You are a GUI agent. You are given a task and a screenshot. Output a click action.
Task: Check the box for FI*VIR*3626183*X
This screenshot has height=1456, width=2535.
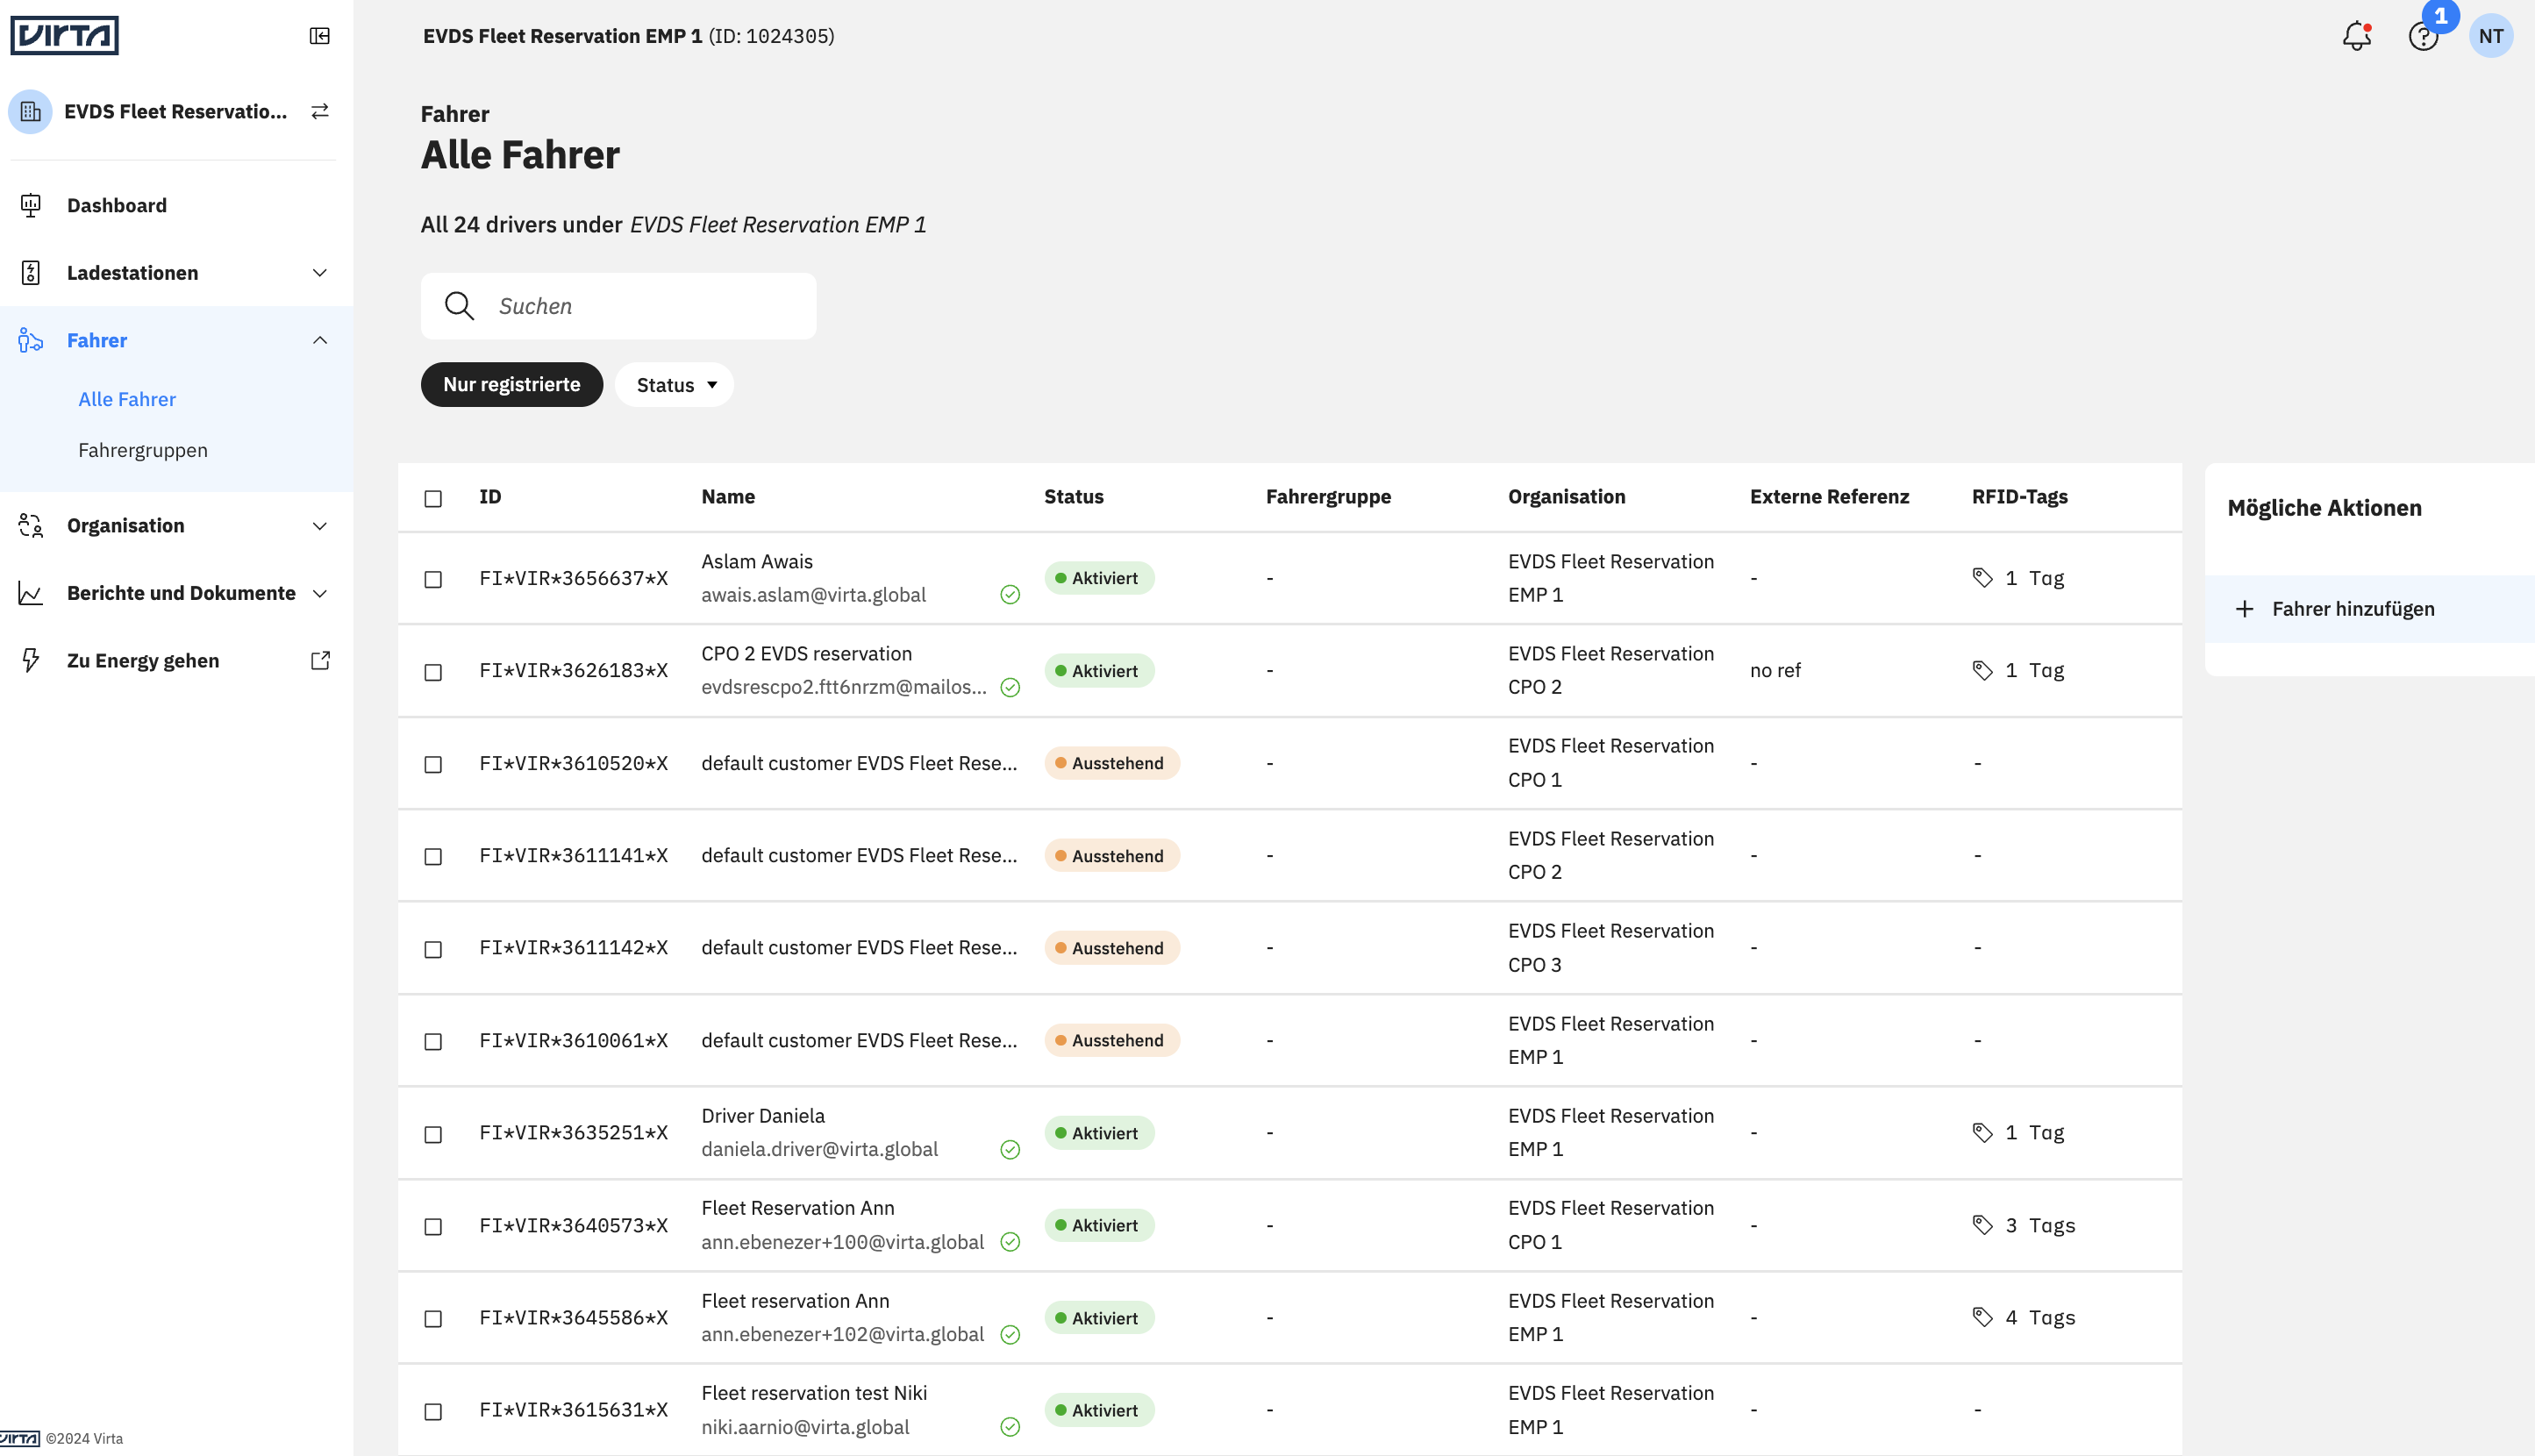point(433,672)
